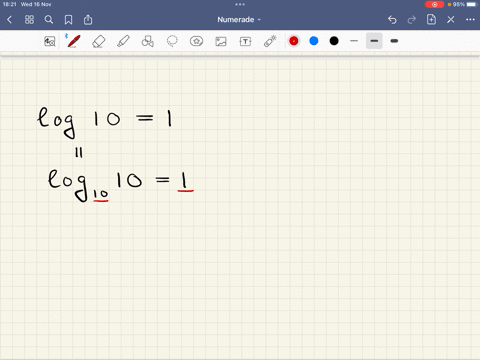Select the Shapes tool
Image resolution: width=480 pixels, height=360 pixels.
tap(147, 41)
